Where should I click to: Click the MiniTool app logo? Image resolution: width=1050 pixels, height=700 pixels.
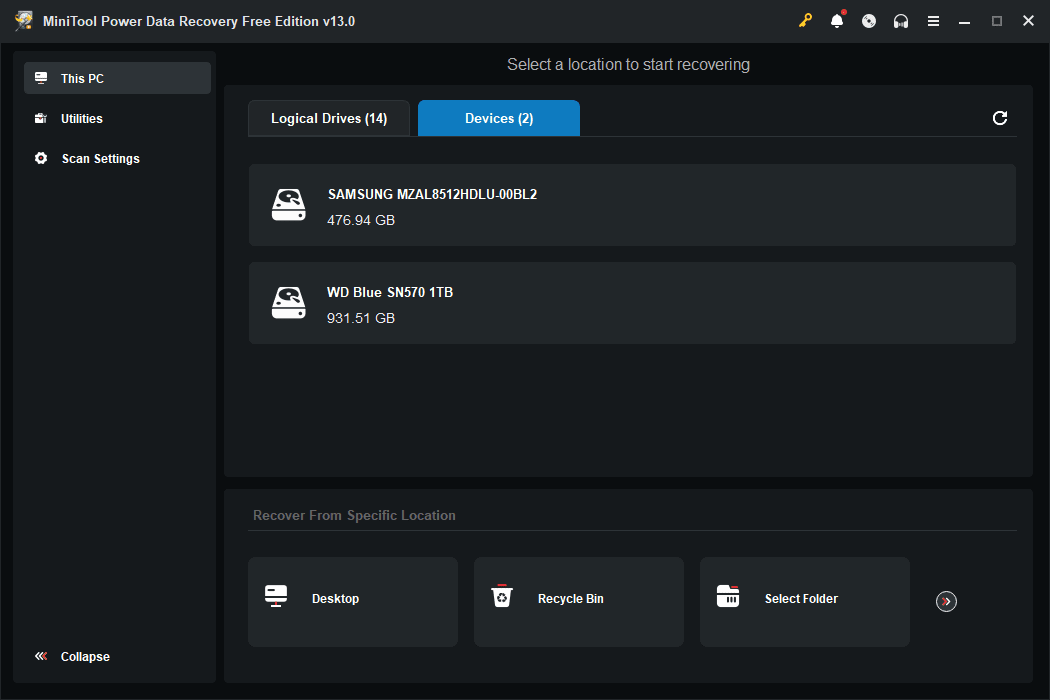pyautogui.click(x=23, y=21)
